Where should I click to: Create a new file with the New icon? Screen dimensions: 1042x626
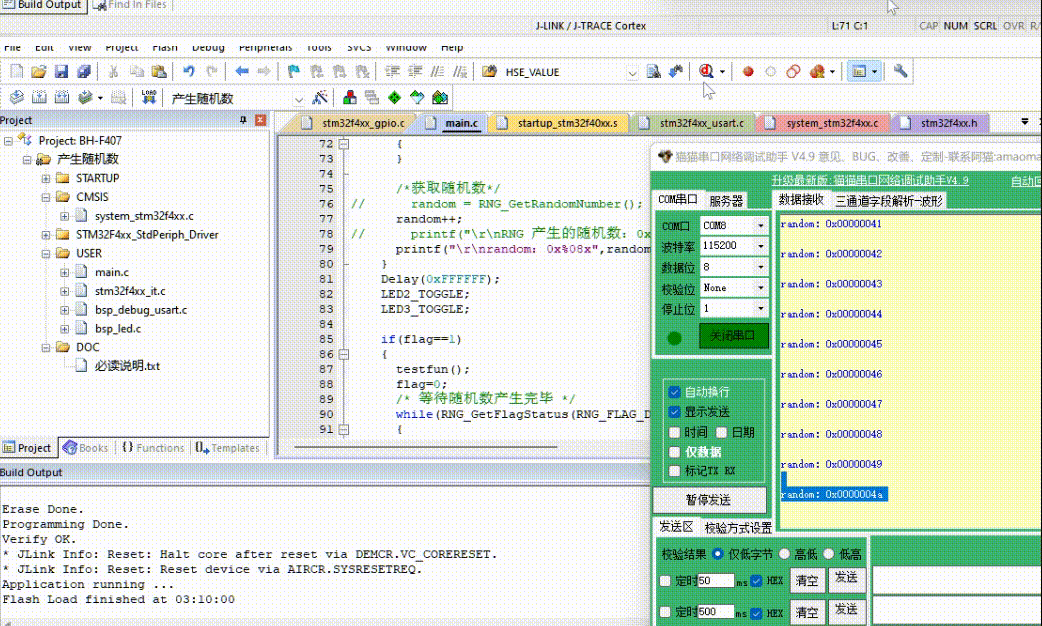[x=17, y=71]
